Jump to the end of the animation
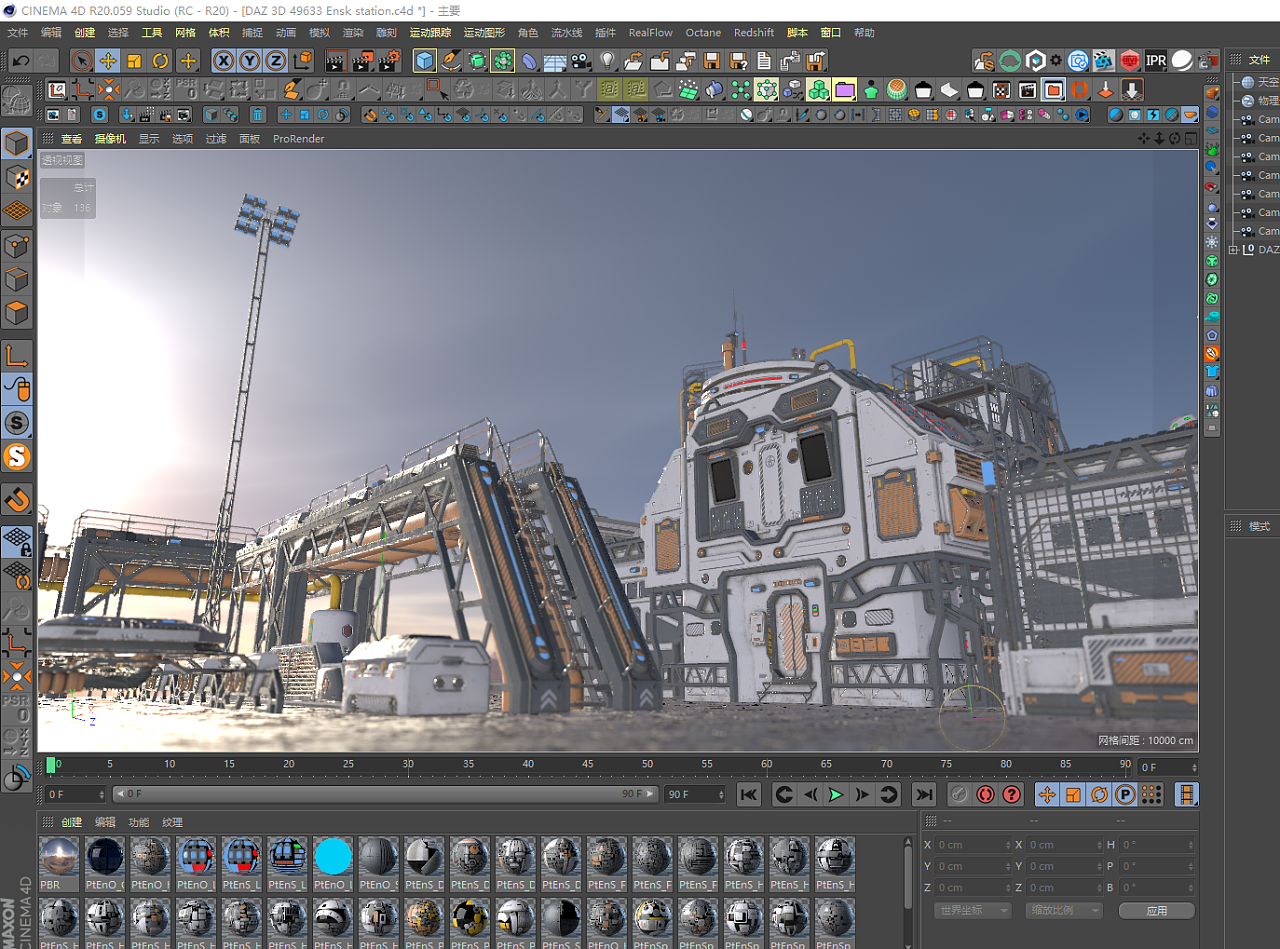 pos(924,795)
